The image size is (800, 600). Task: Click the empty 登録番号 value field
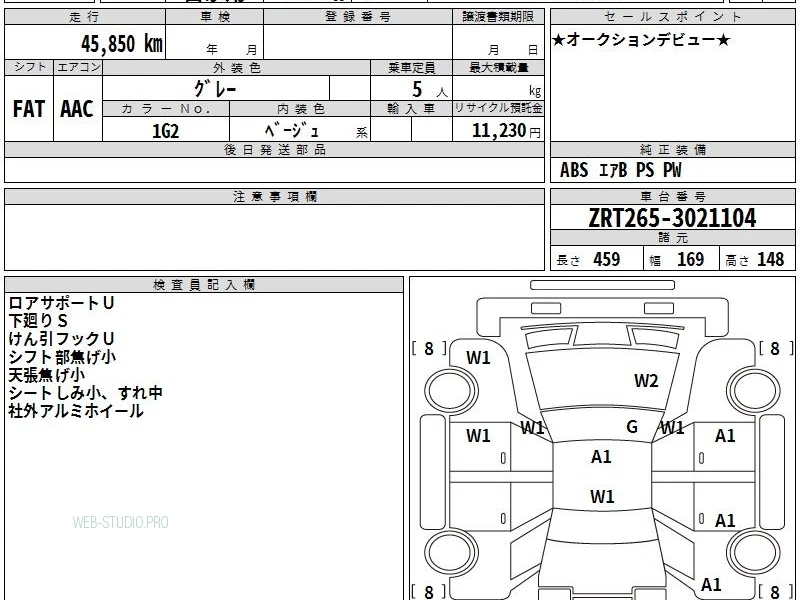(358, 42)
